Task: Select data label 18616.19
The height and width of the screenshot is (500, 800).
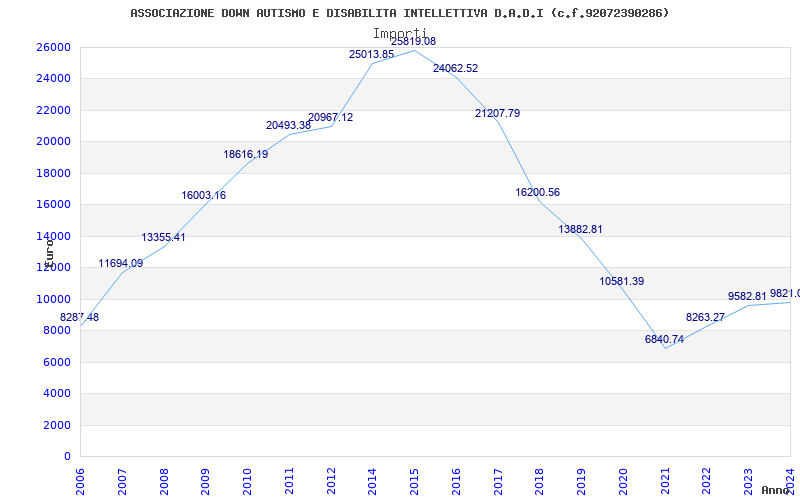Action: 246,154
